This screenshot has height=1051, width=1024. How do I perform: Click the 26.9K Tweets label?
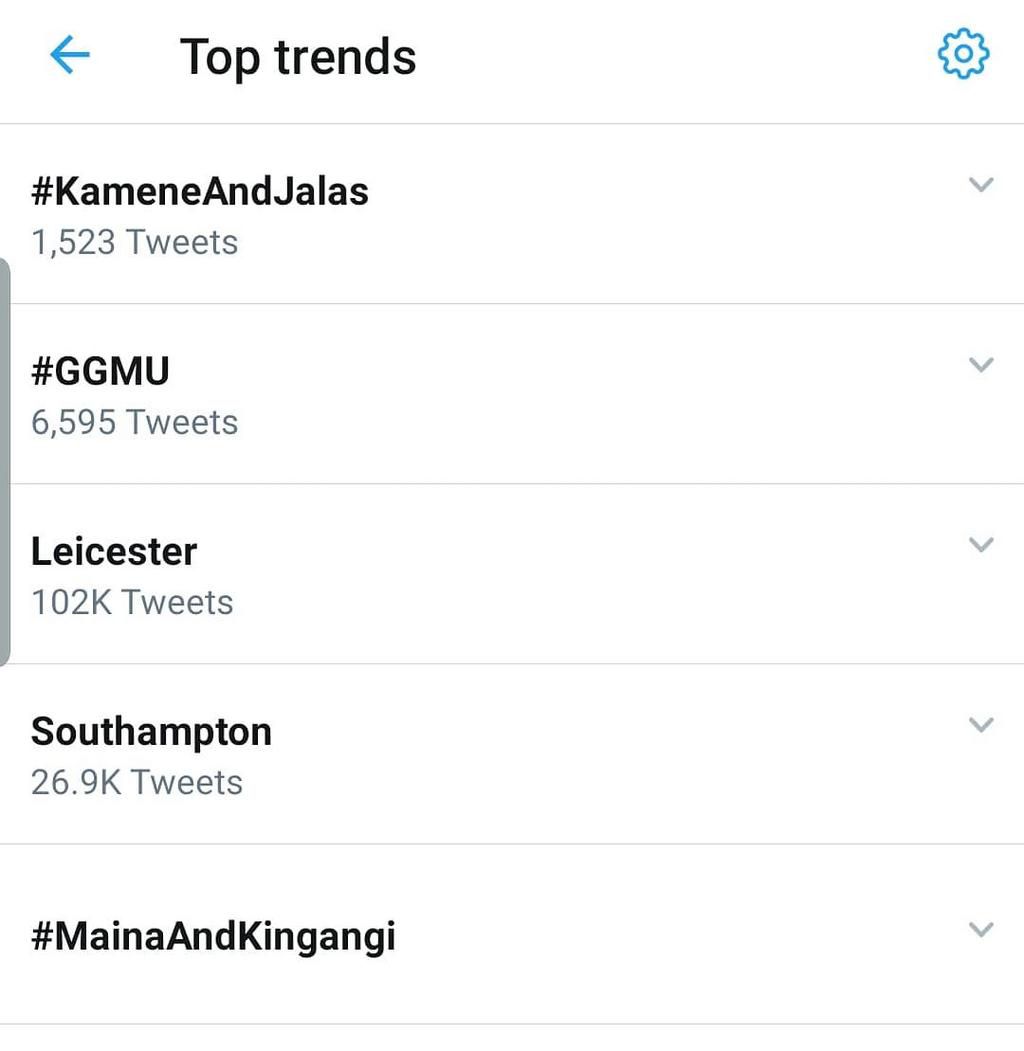point(137,782)
